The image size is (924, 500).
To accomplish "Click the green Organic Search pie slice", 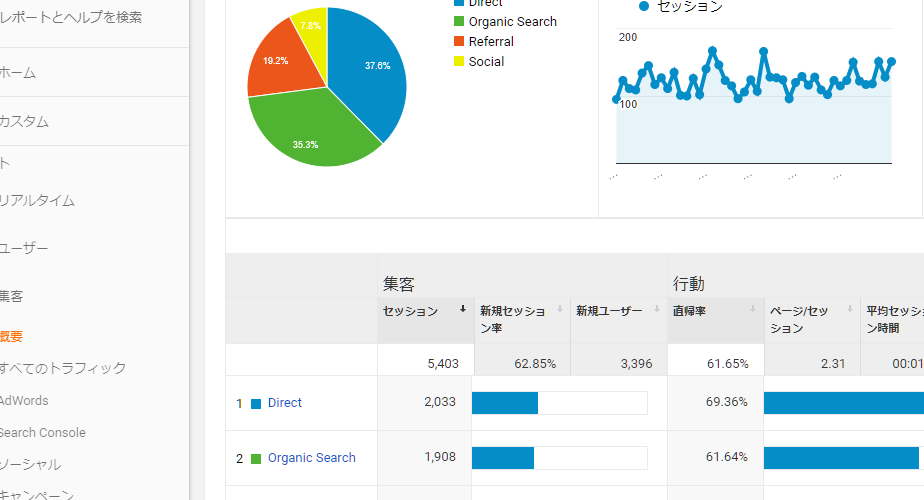I will point(305,130).
